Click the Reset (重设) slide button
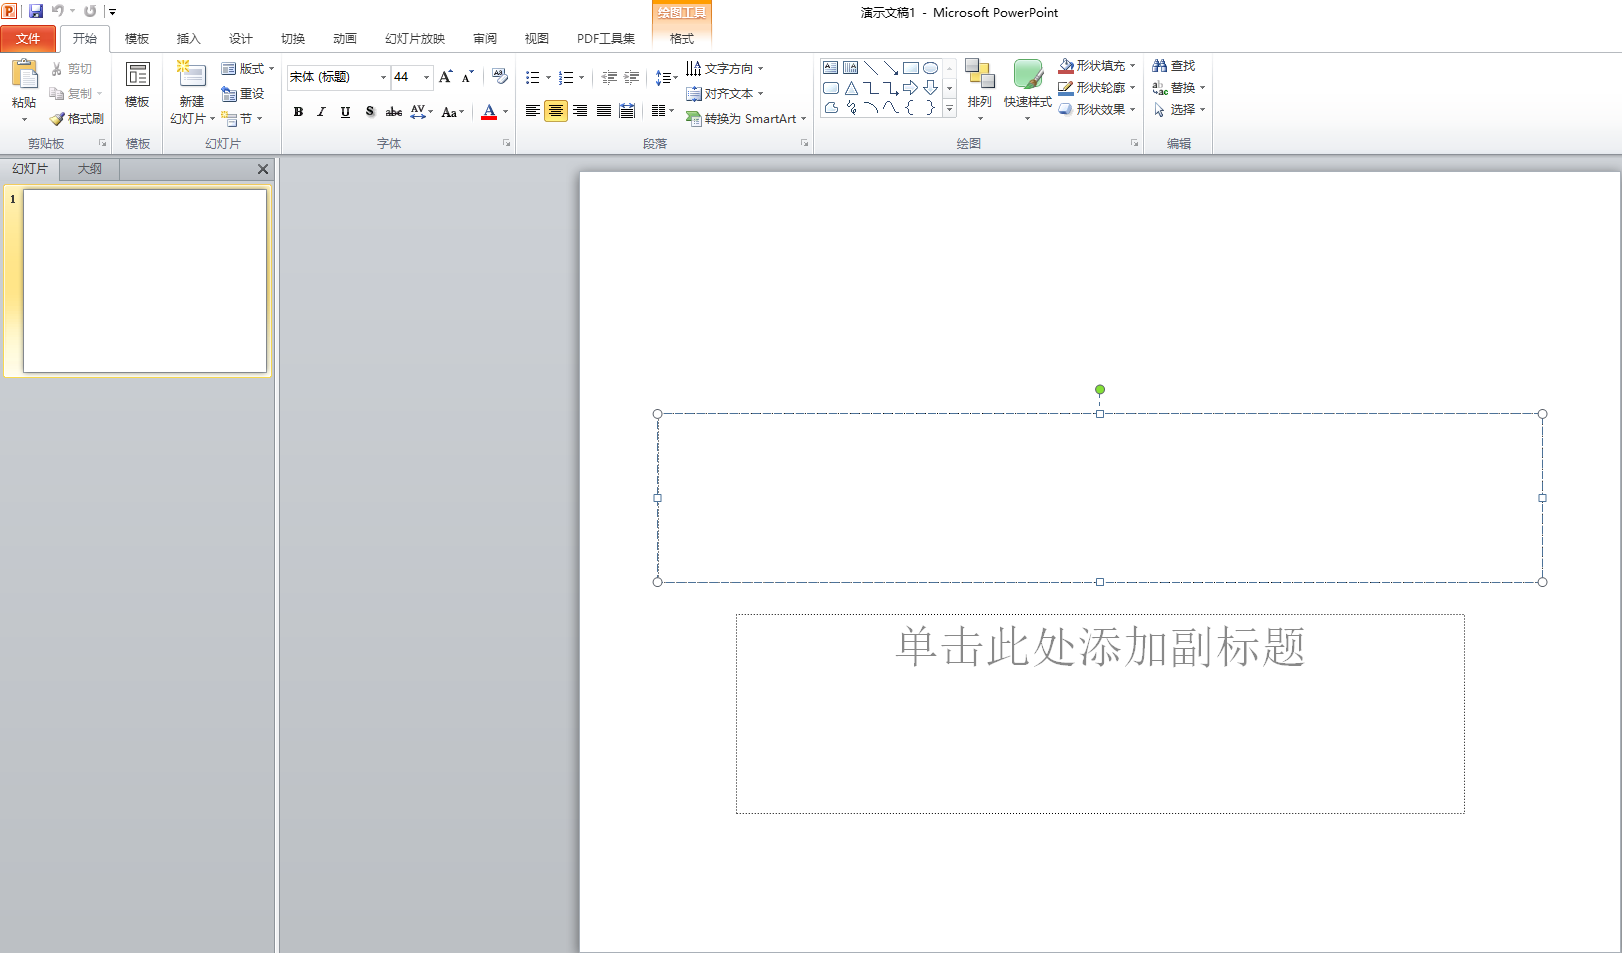1622x953 pixels. [x=243, y=94]
